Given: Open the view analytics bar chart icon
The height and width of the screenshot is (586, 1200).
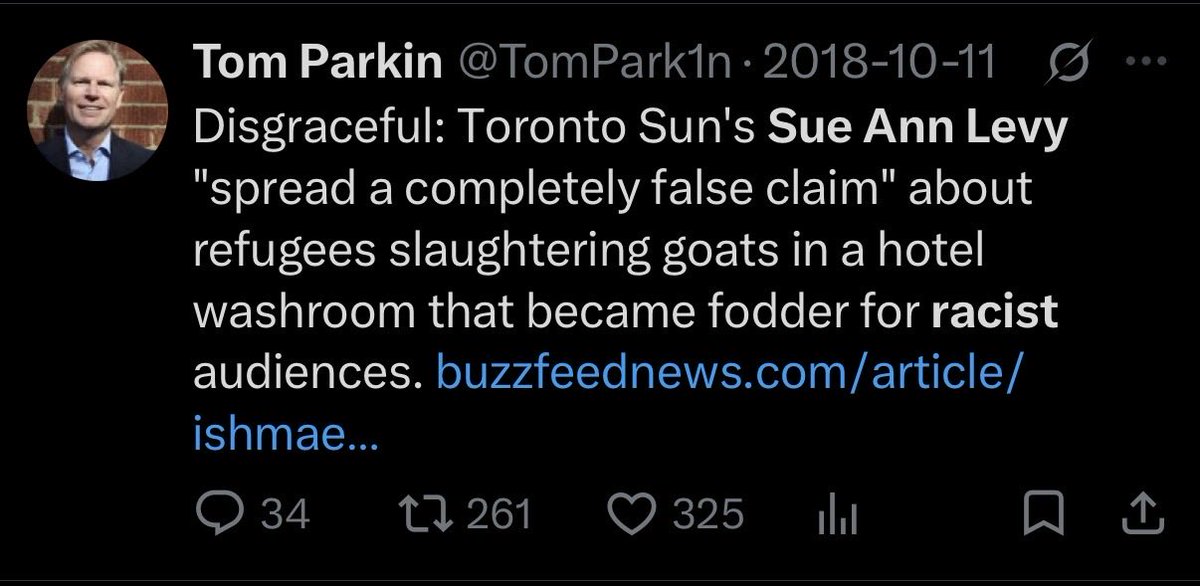Looking at the screenshot, I should tap(832, 516).
